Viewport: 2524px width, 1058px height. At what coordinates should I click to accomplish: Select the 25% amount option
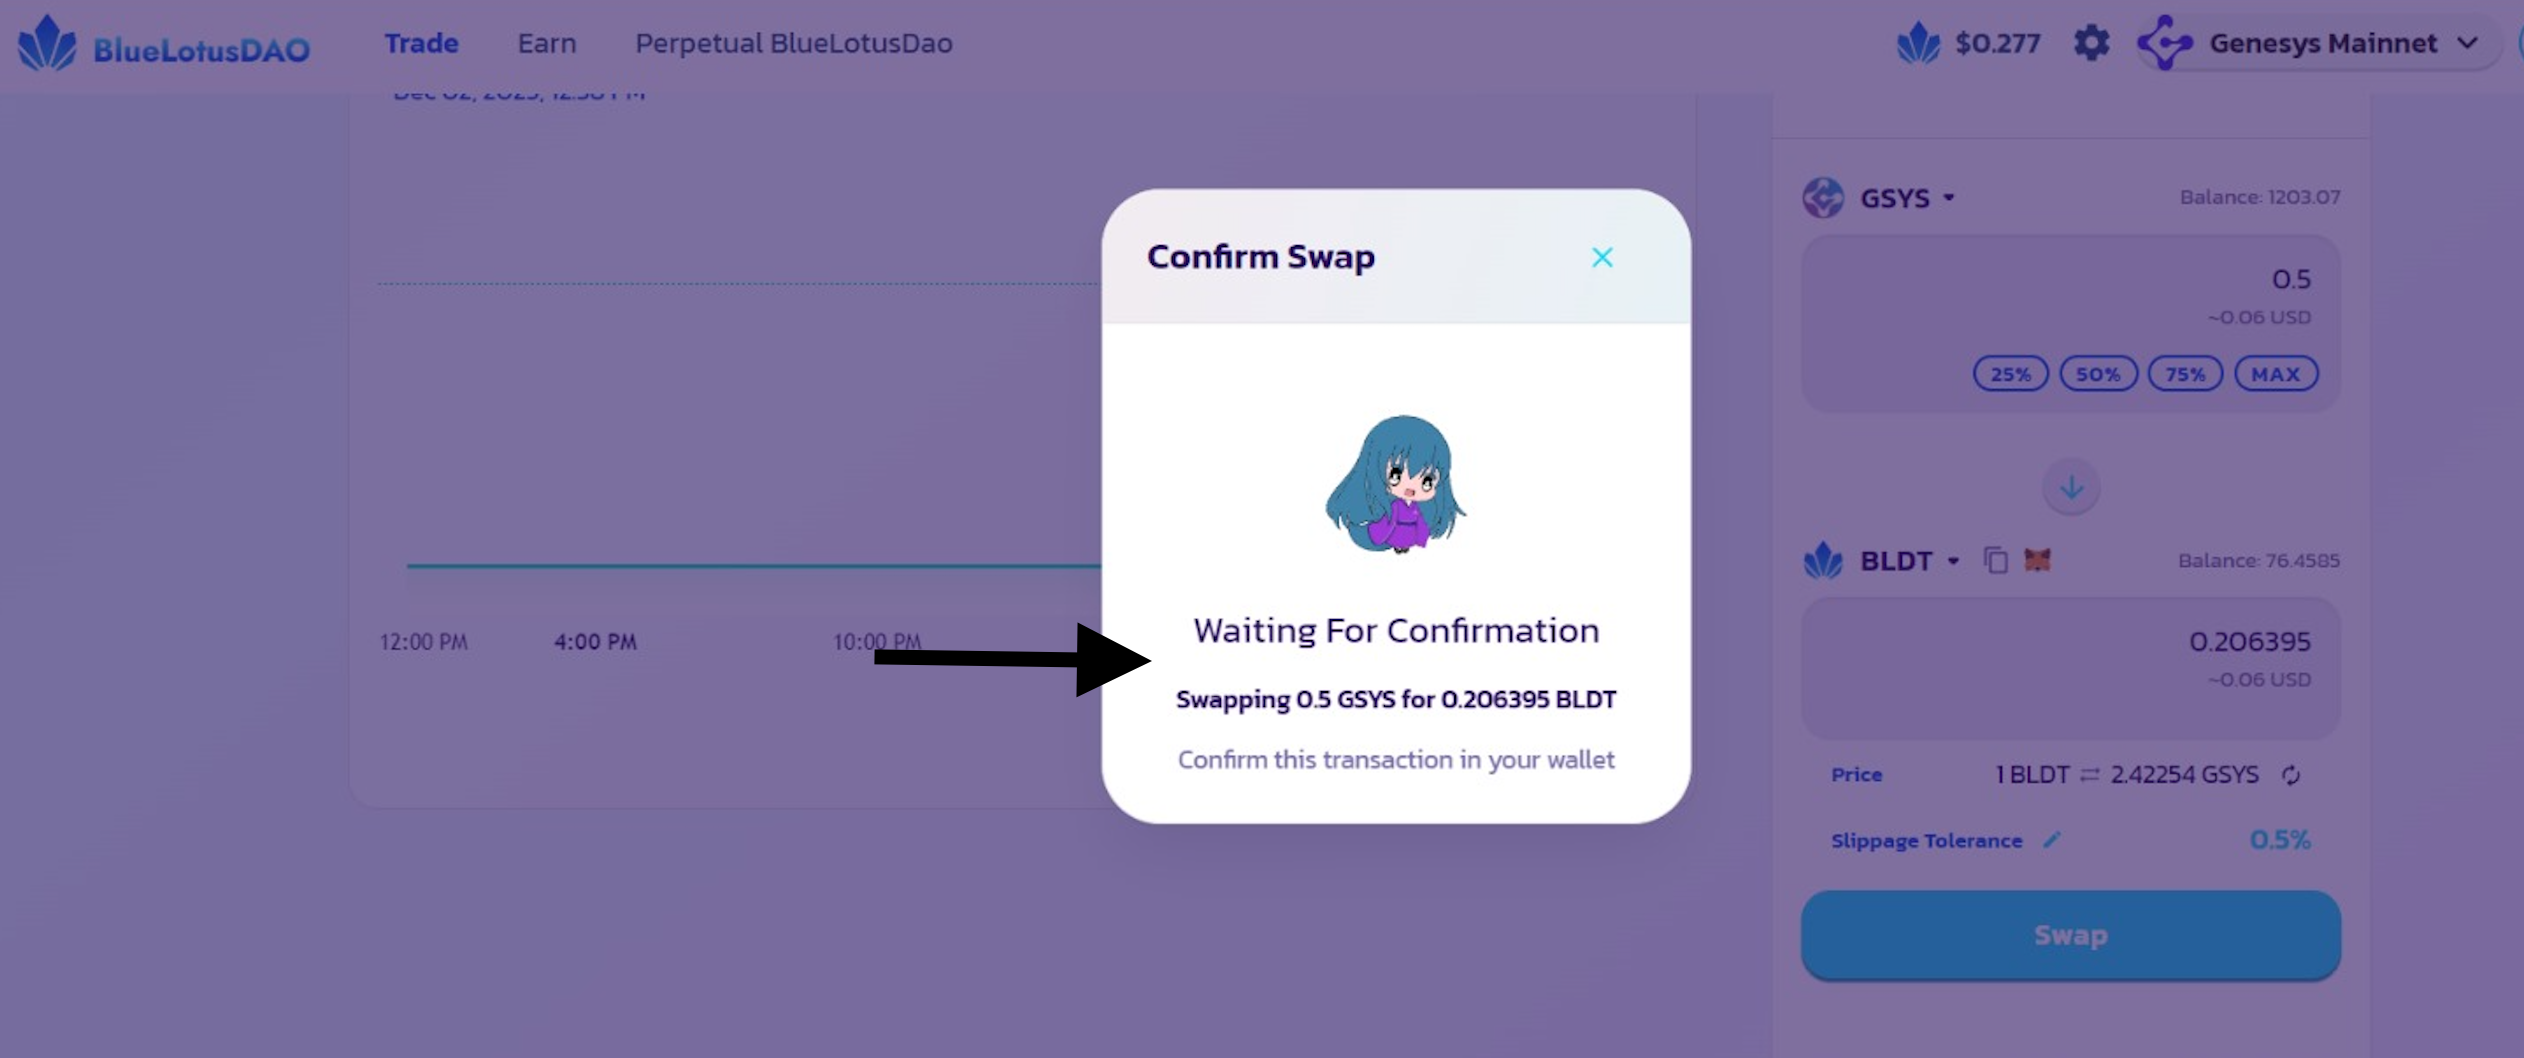pos(2010,374)
